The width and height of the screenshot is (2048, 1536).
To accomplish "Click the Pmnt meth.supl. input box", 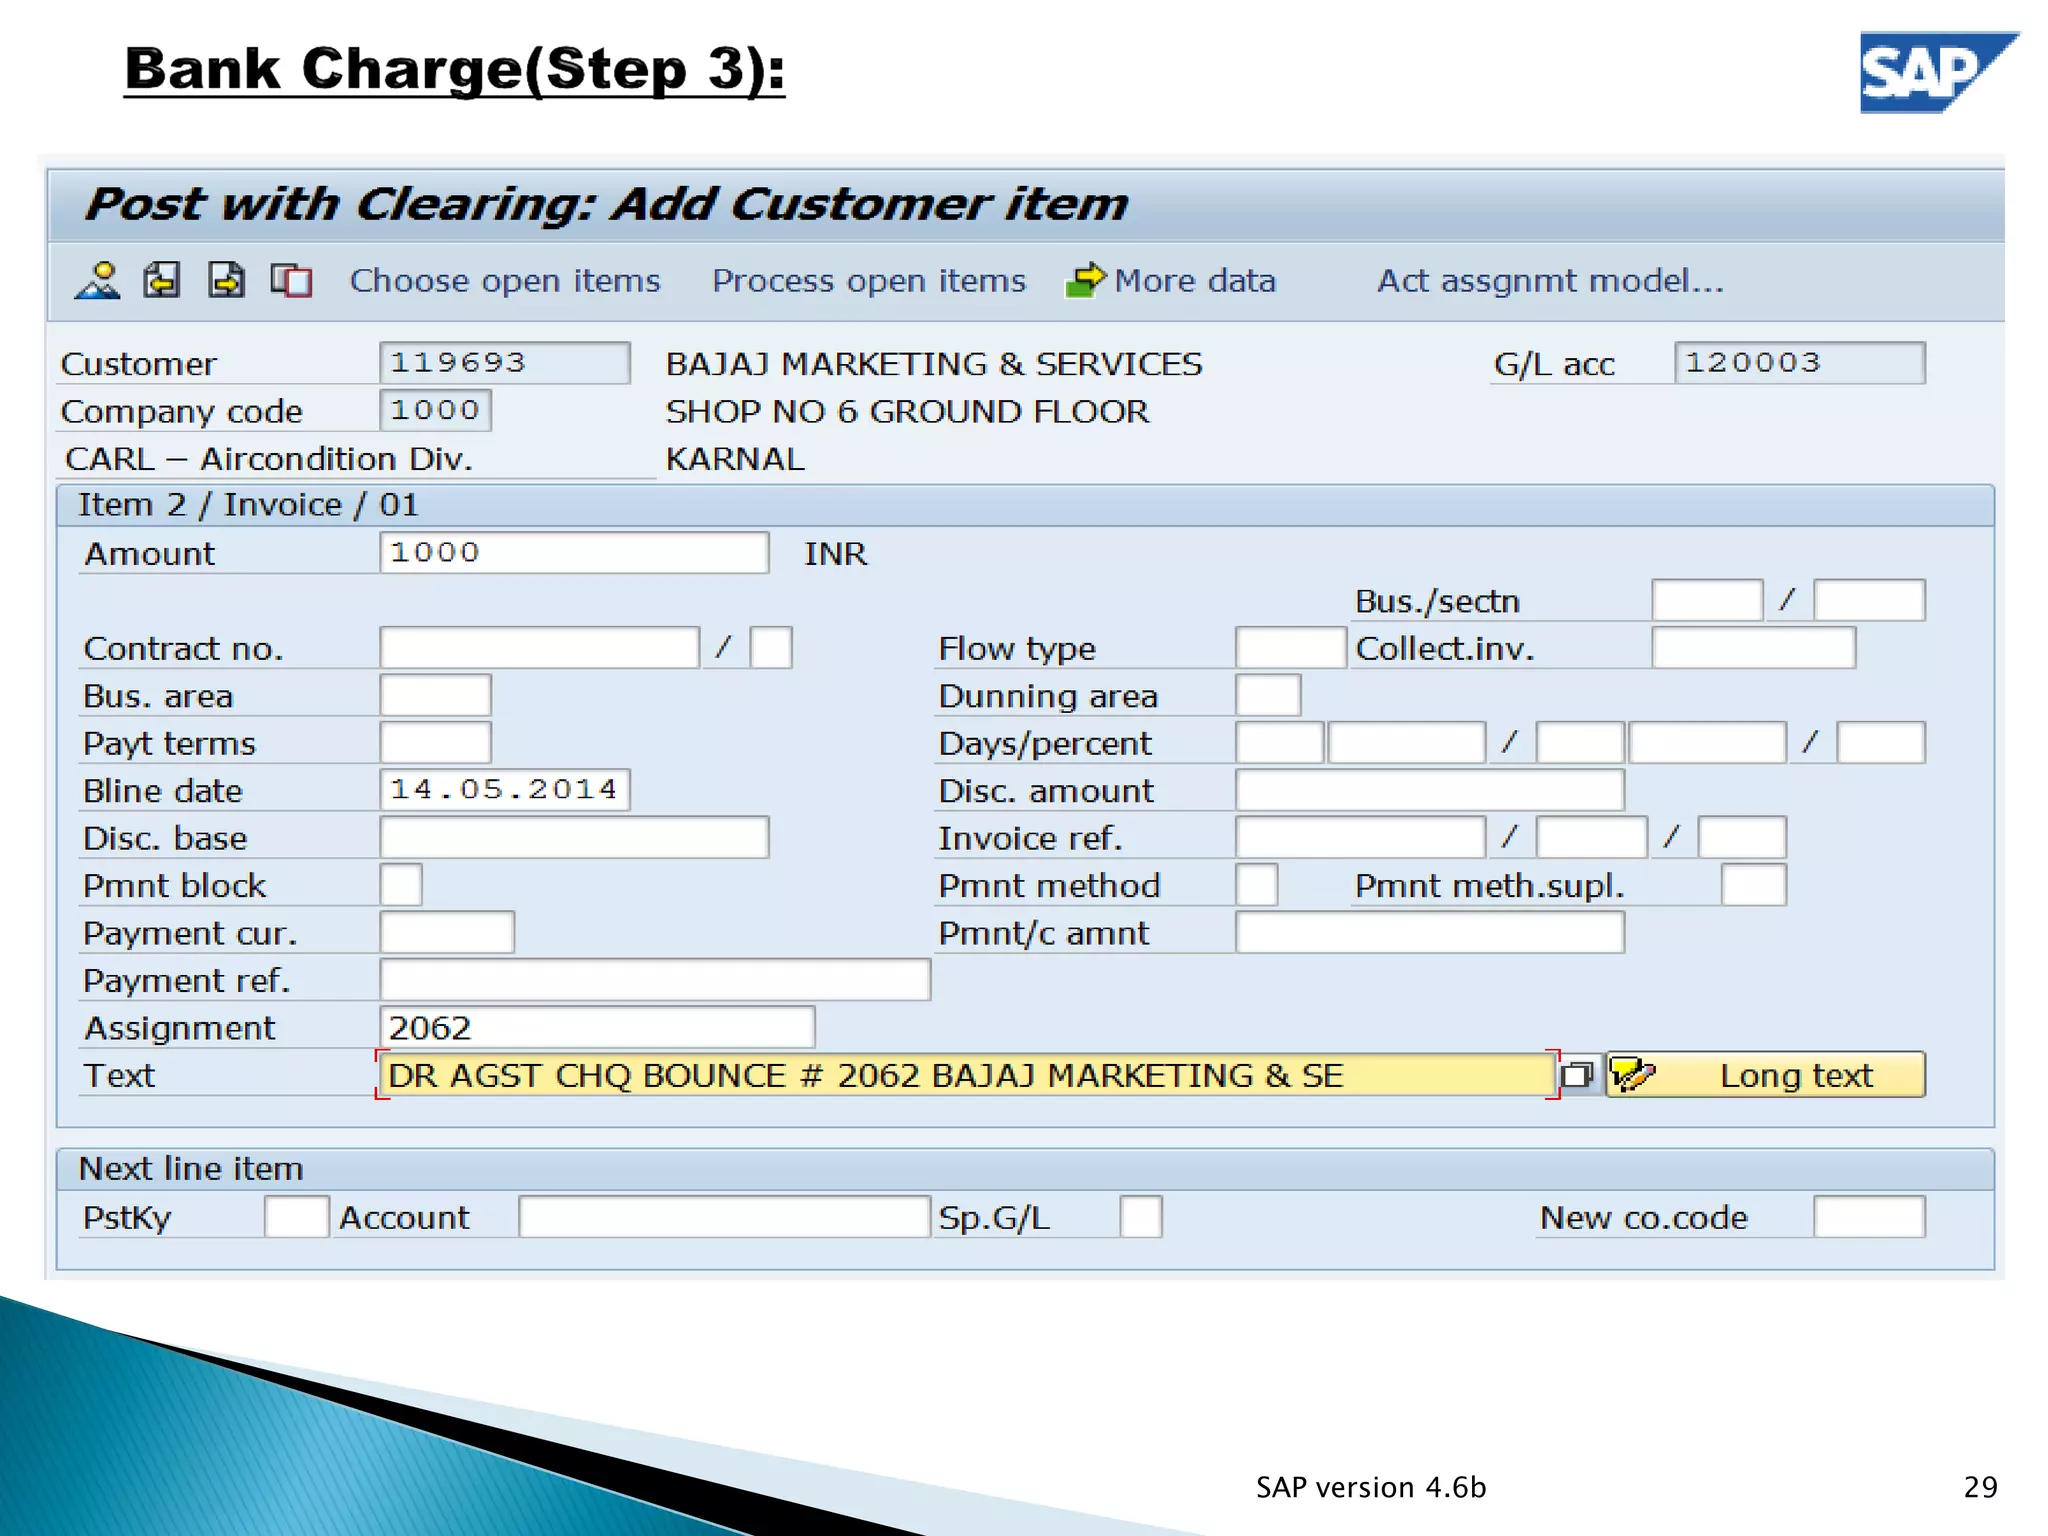I will click(1754, 885).
